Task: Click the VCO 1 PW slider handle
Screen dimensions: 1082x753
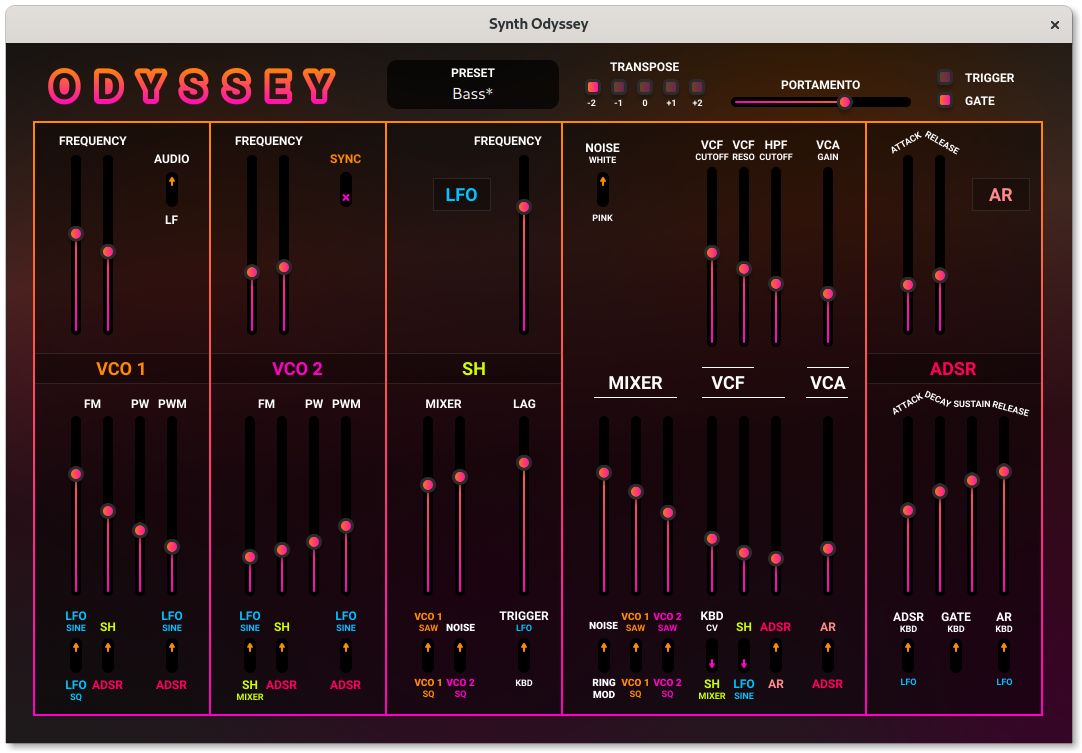Action: click(139, 530)
